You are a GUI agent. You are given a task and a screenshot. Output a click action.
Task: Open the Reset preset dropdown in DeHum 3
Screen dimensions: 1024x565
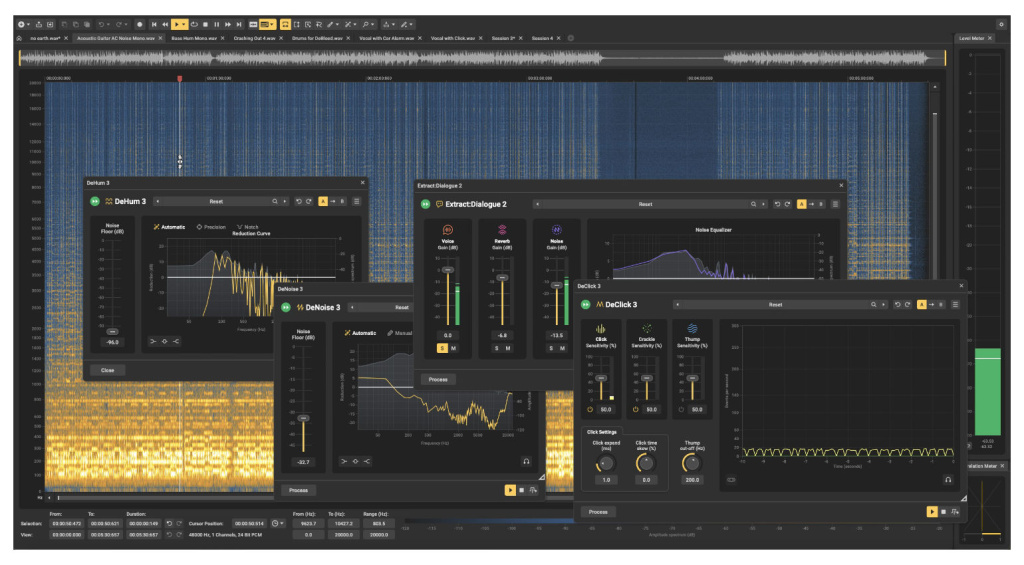(216, 201)
